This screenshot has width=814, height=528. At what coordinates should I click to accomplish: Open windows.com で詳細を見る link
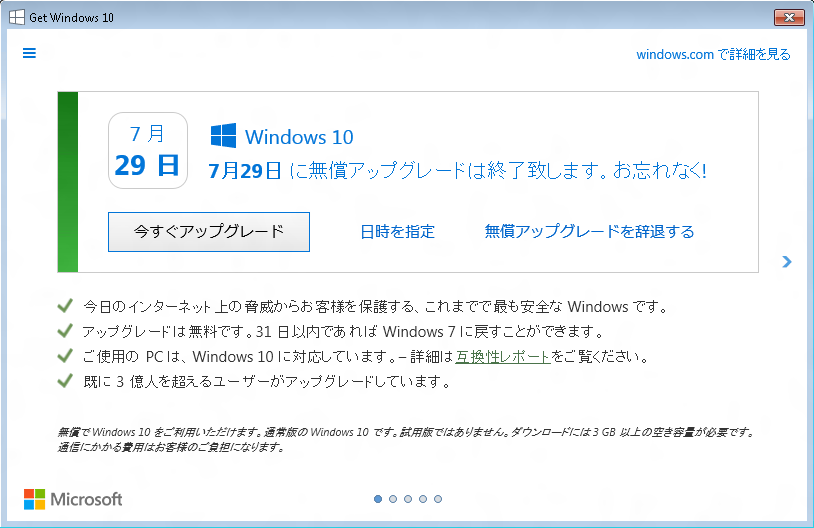coord(713,54)
